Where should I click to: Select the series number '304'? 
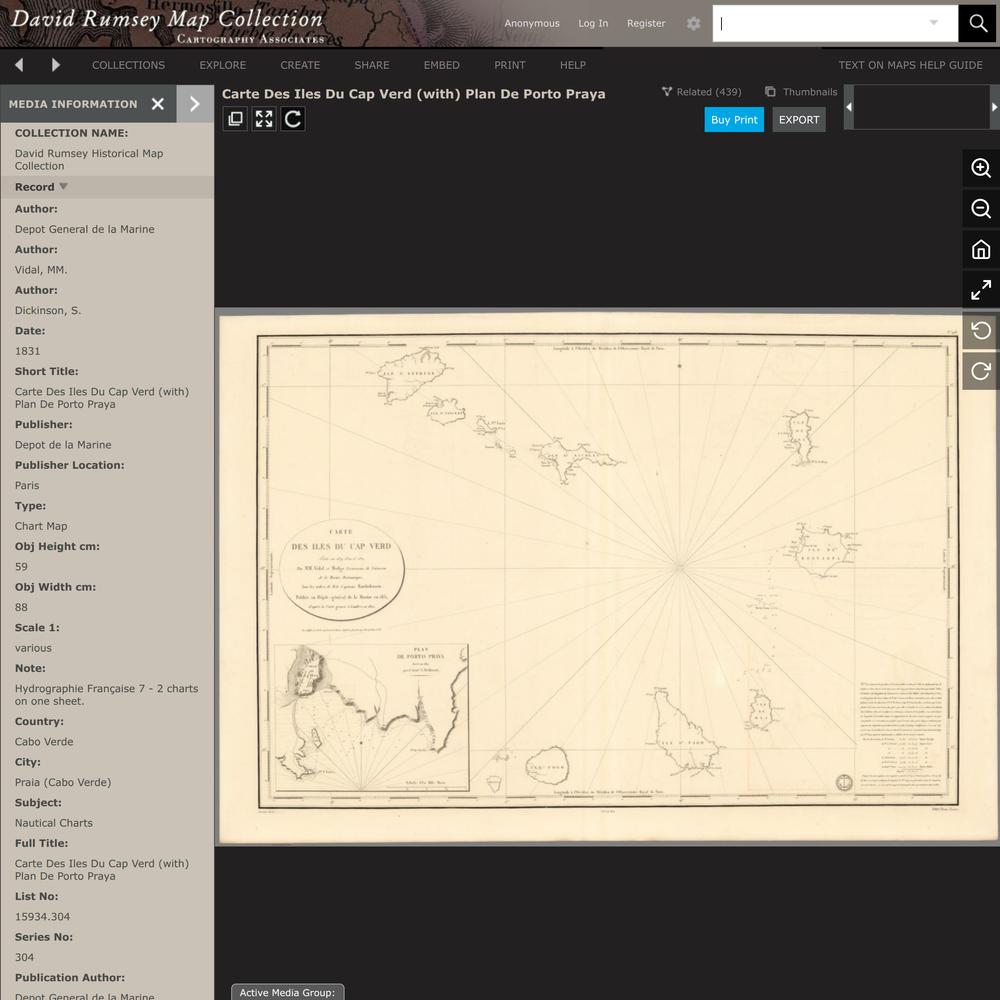coord(24,957)
